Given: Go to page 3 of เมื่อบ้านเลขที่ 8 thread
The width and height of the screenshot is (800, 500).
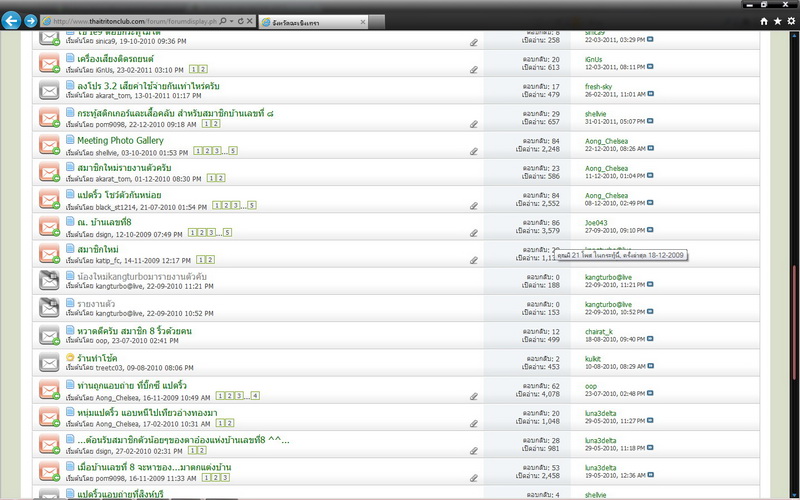Looking at the screenshot, I should [x=225, y=478].
